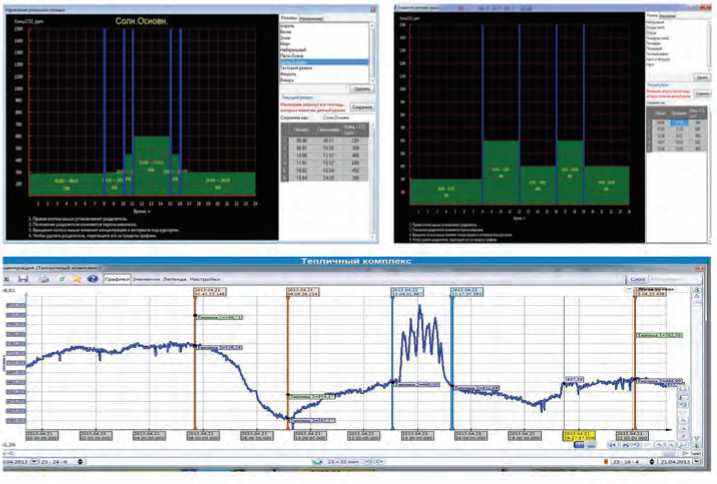Switch to the Графики tab
Image resolution: width=717 pixels, height=484 pixels.
click(x=118, y=279)
